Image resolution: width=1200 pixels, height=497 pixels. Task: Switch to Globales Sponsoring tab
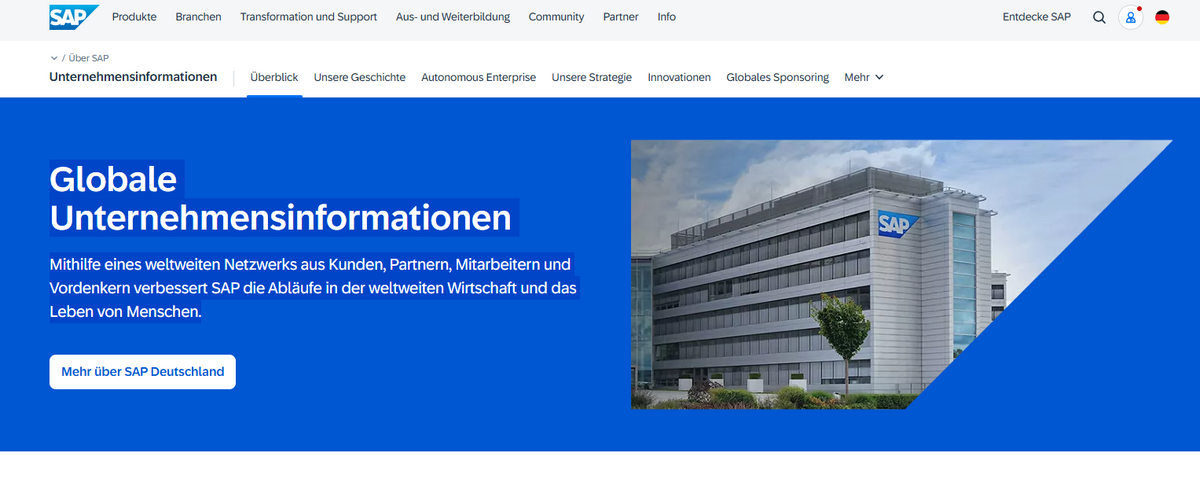[x=777, y=77]
